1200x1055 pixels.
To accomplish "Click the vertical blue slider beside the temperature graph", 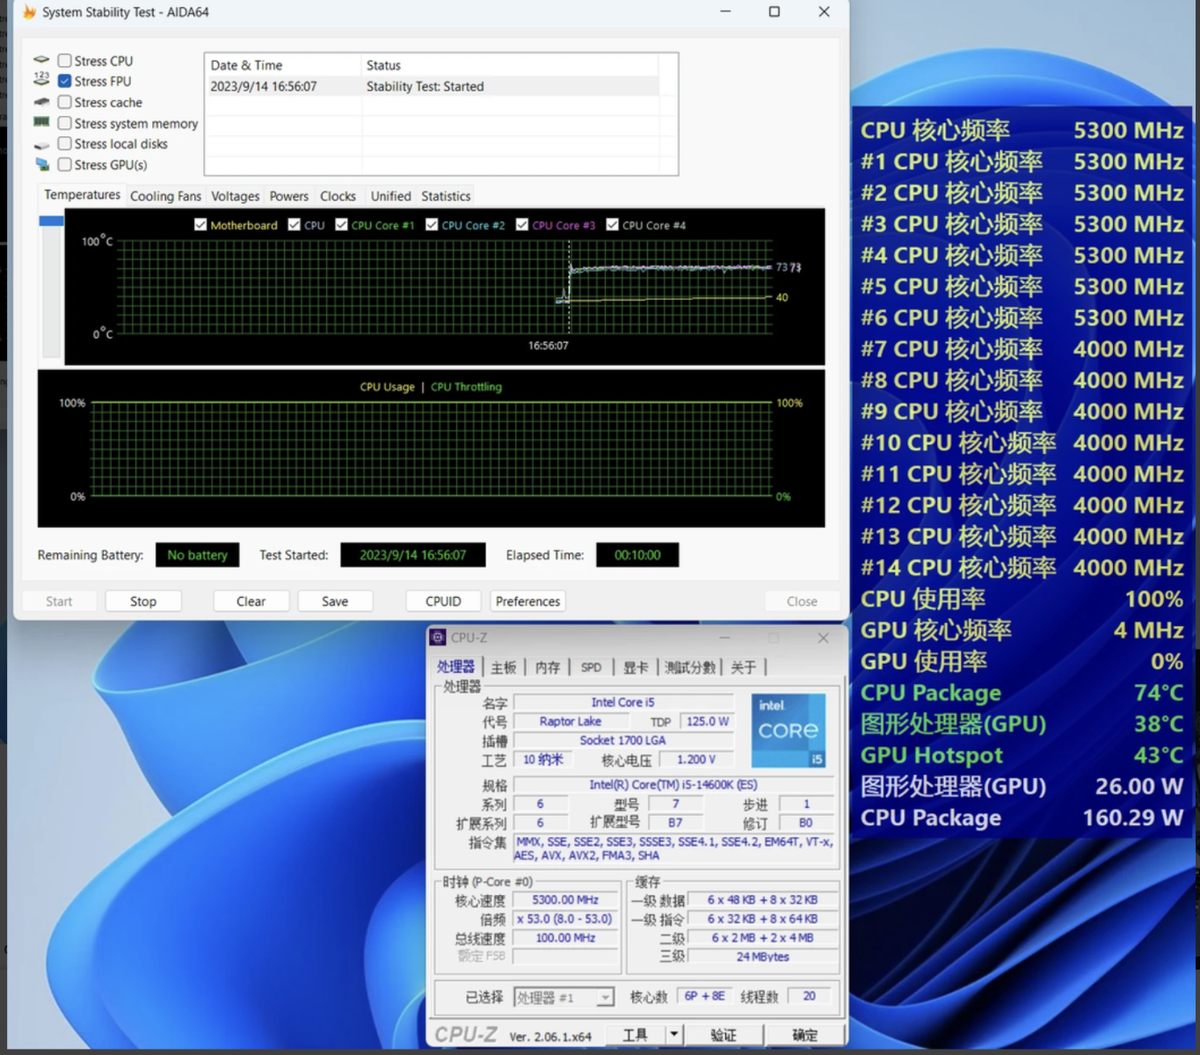I will pos(51,221).
